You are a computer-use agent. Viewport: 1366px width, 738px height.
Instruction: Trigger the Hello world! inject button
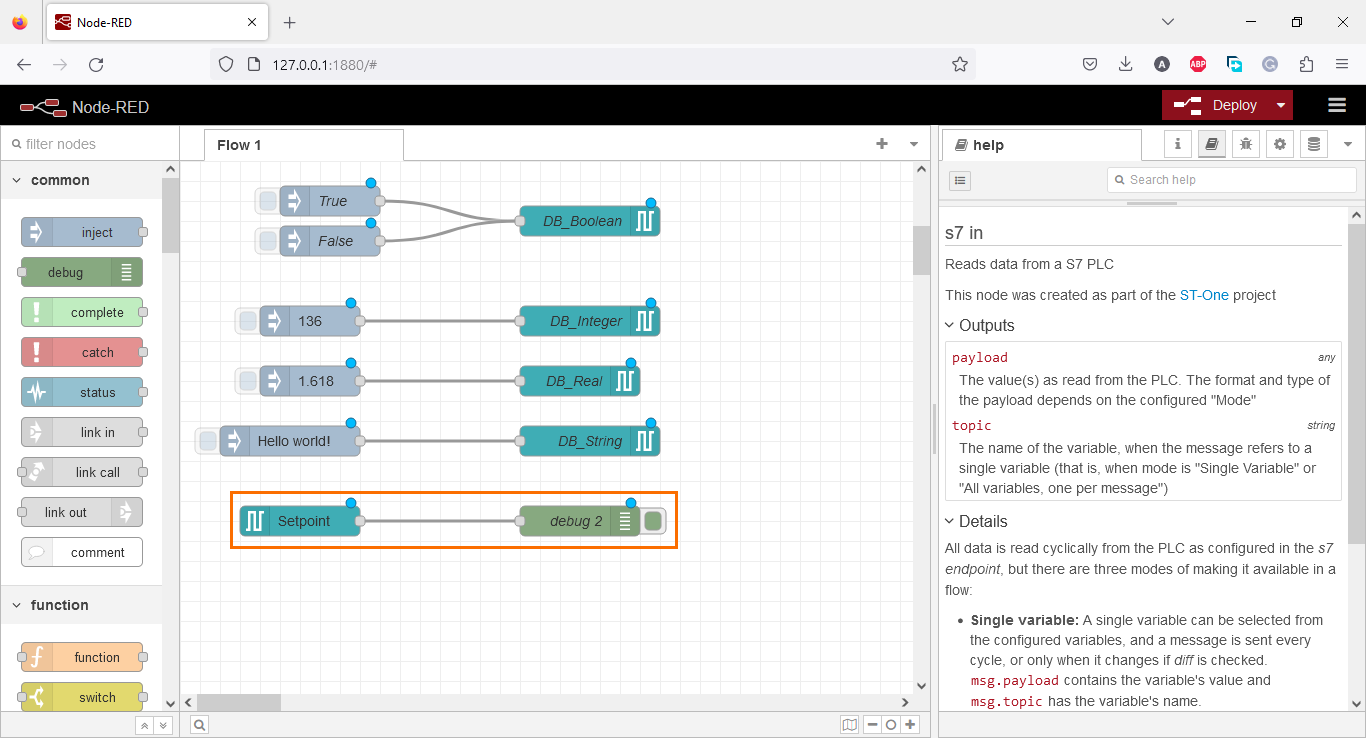pos(208,441)
